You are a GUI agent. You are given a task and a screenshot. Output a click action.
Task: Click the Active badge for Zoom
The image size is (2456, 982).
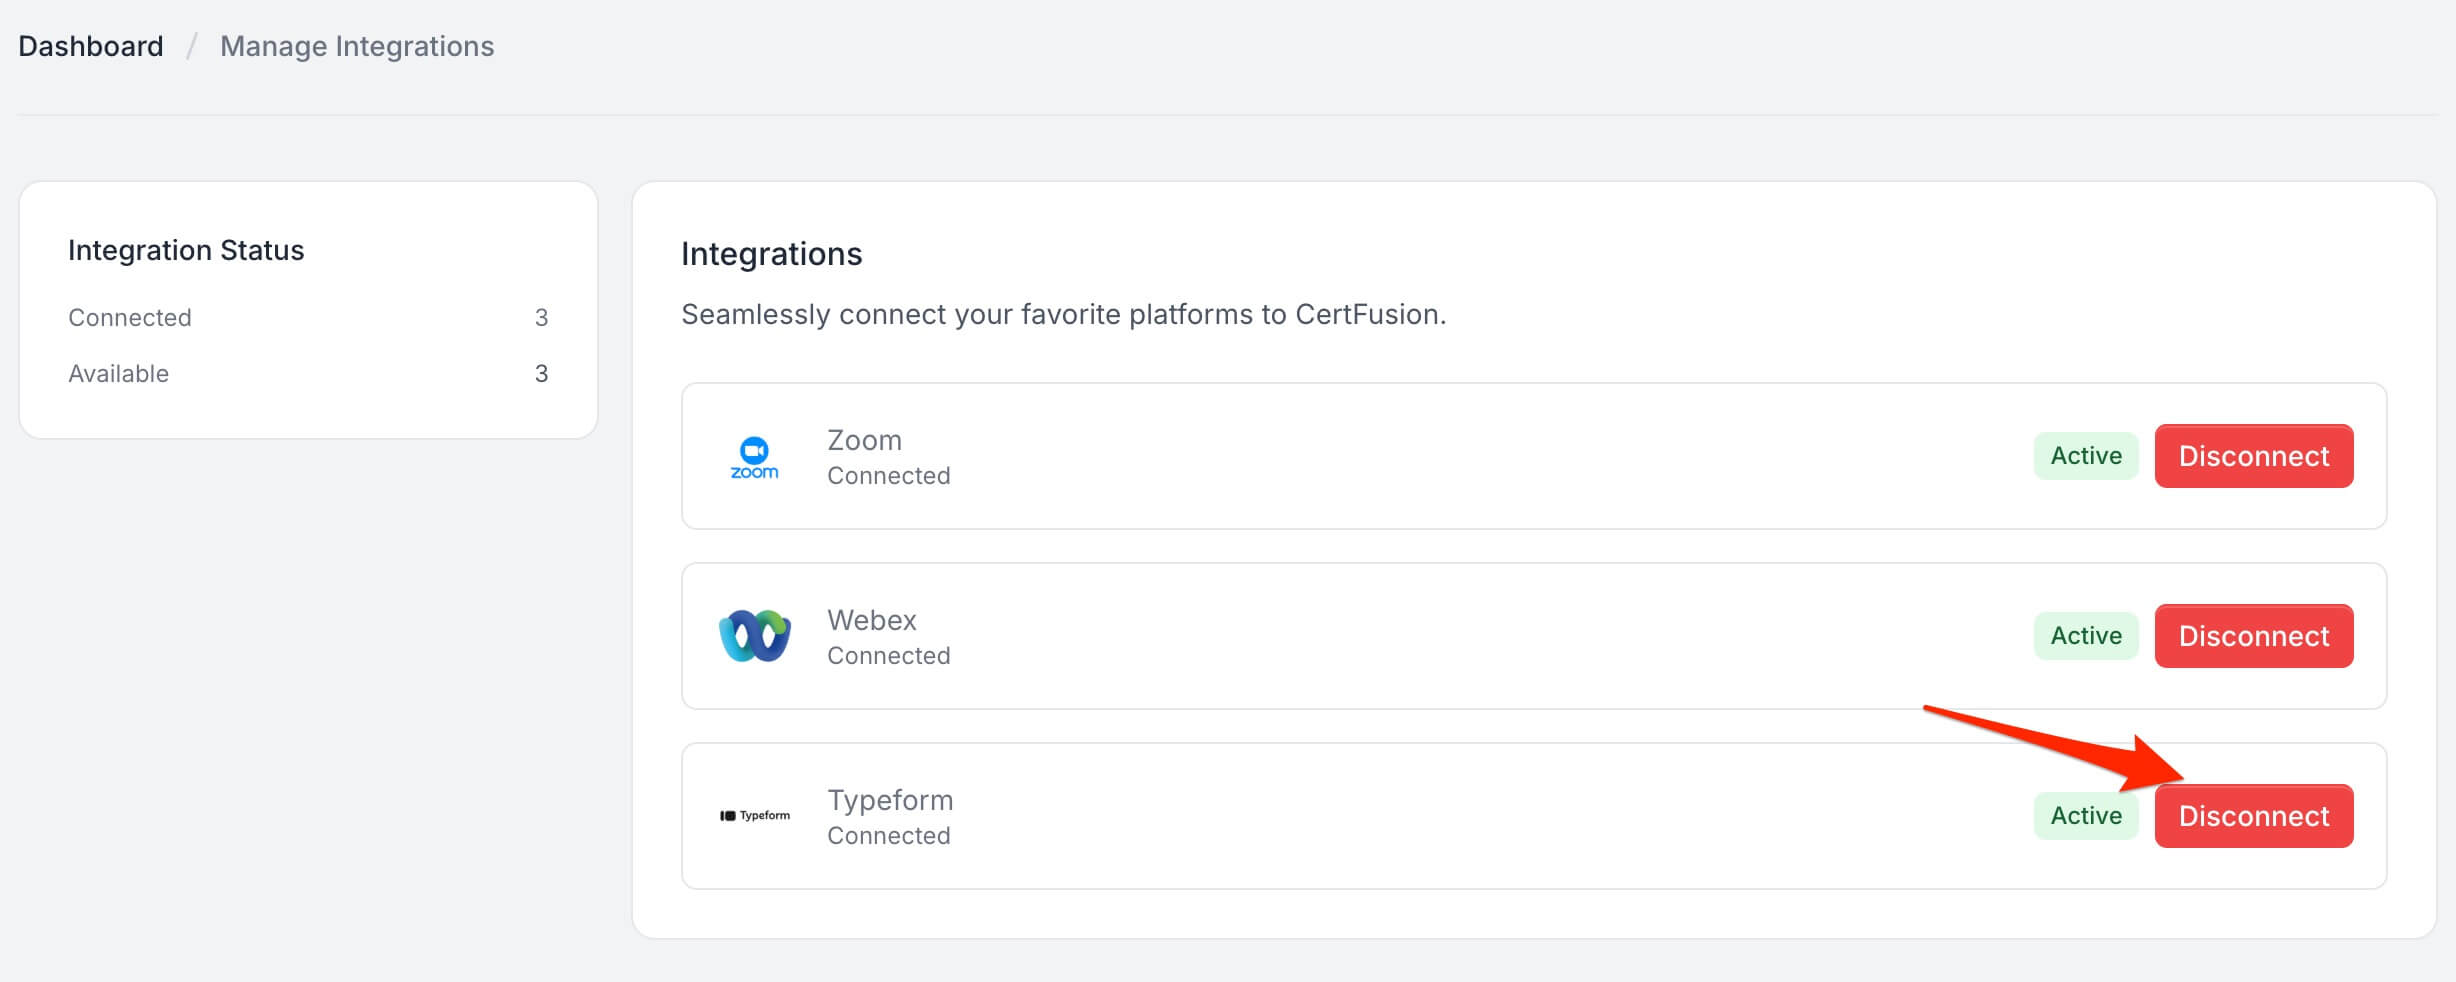pos(2085,456)
